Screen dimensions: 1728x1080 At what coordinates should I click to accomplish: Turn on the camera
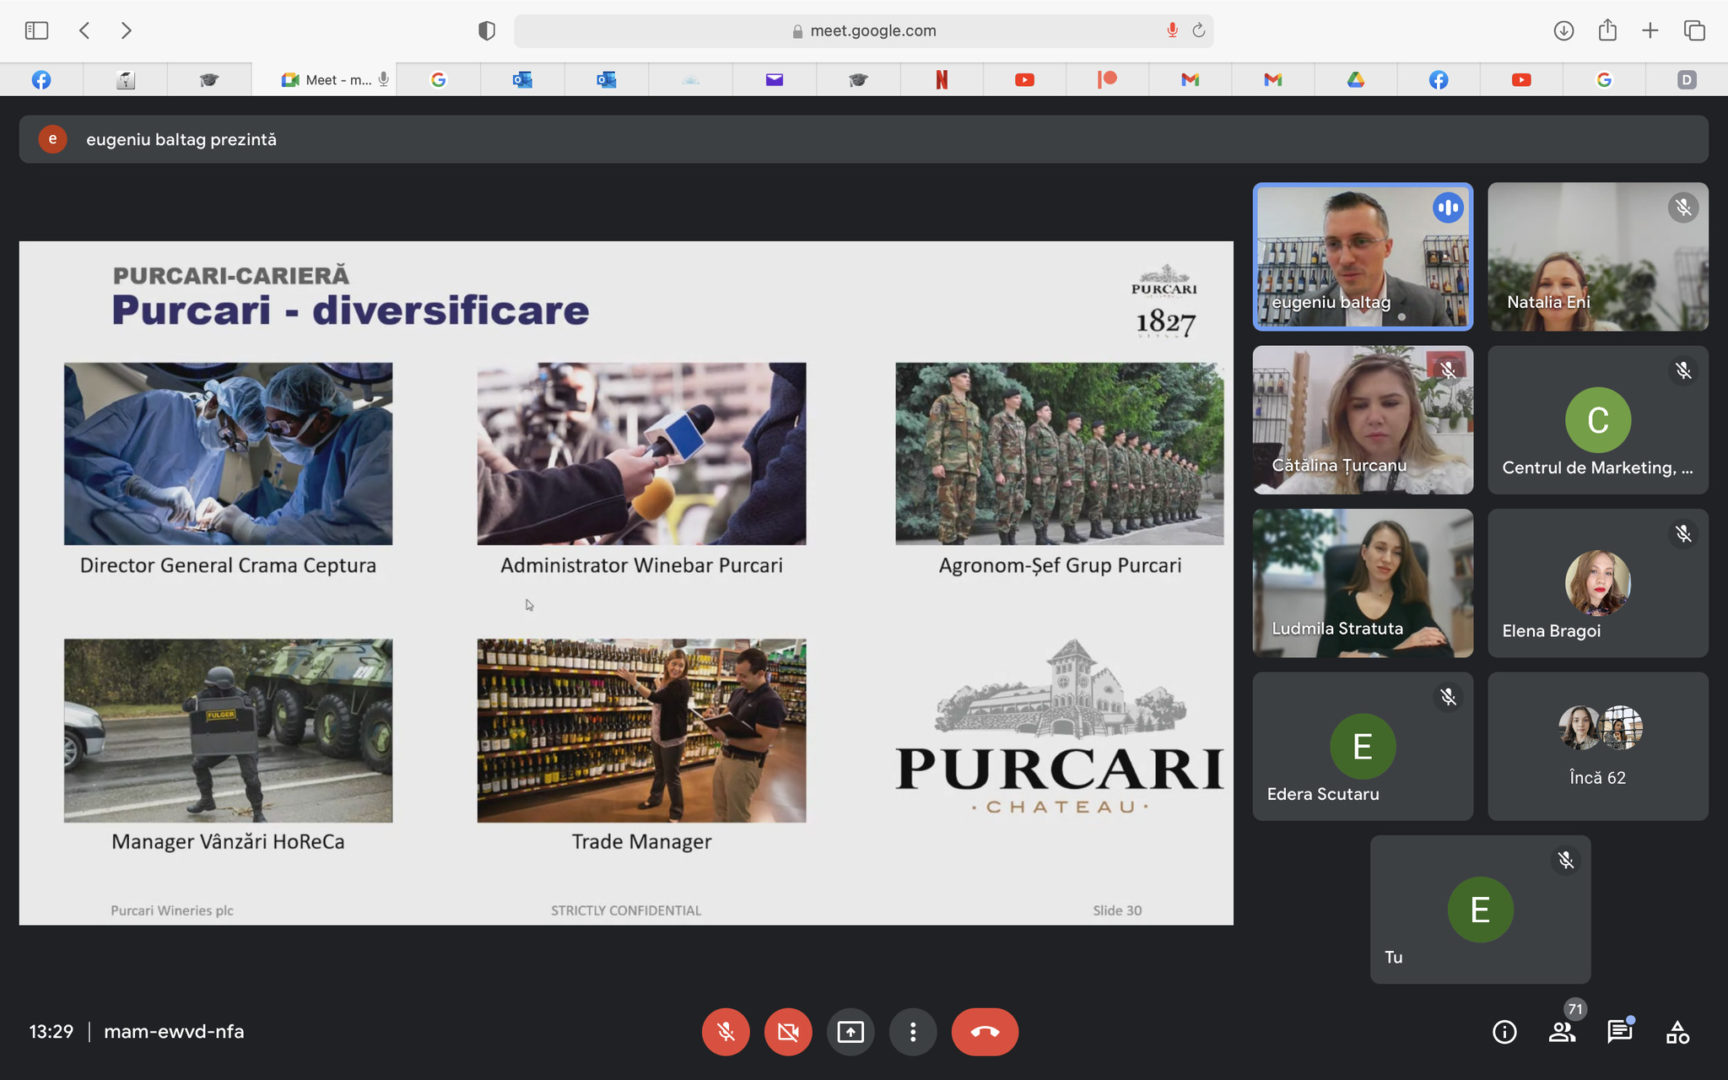click(x=788, y=1032)
